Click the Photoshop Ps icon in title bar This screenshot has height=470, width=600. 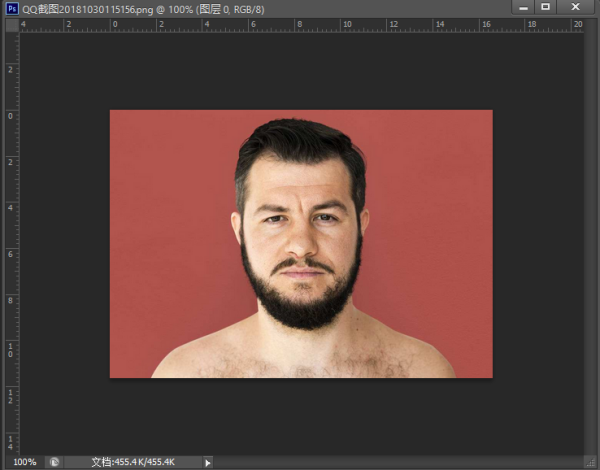(11, 7)
